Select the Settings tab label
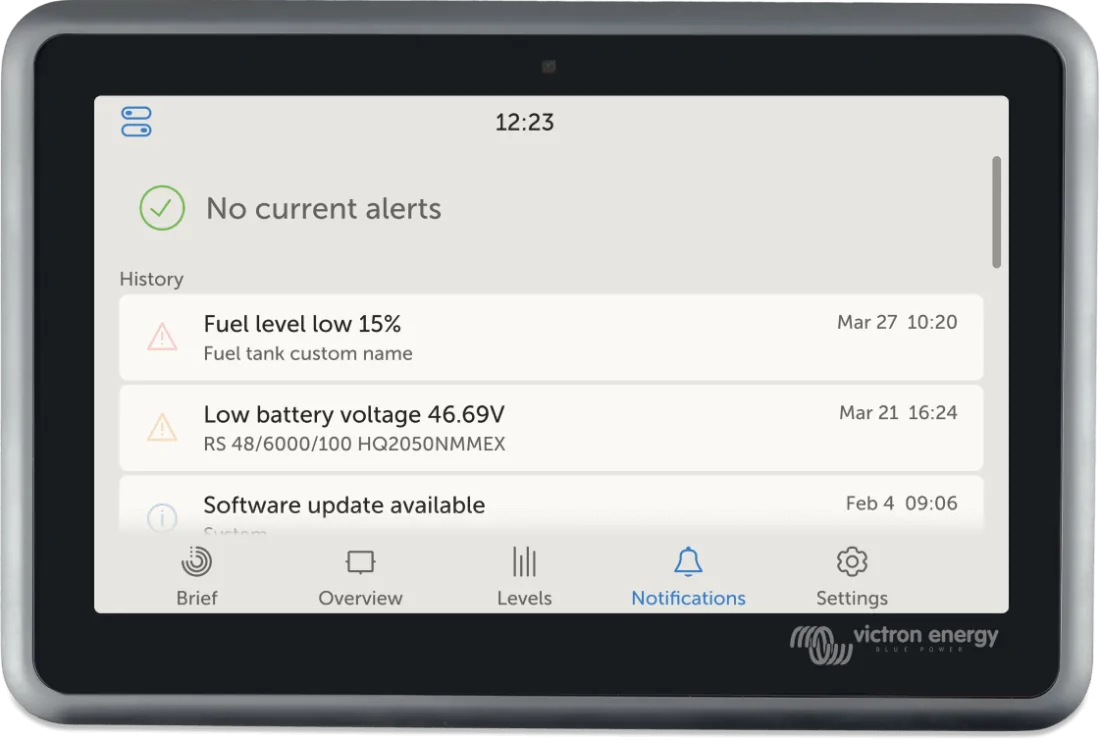Viewport: 1100px width, 740px height. point(852,598)
